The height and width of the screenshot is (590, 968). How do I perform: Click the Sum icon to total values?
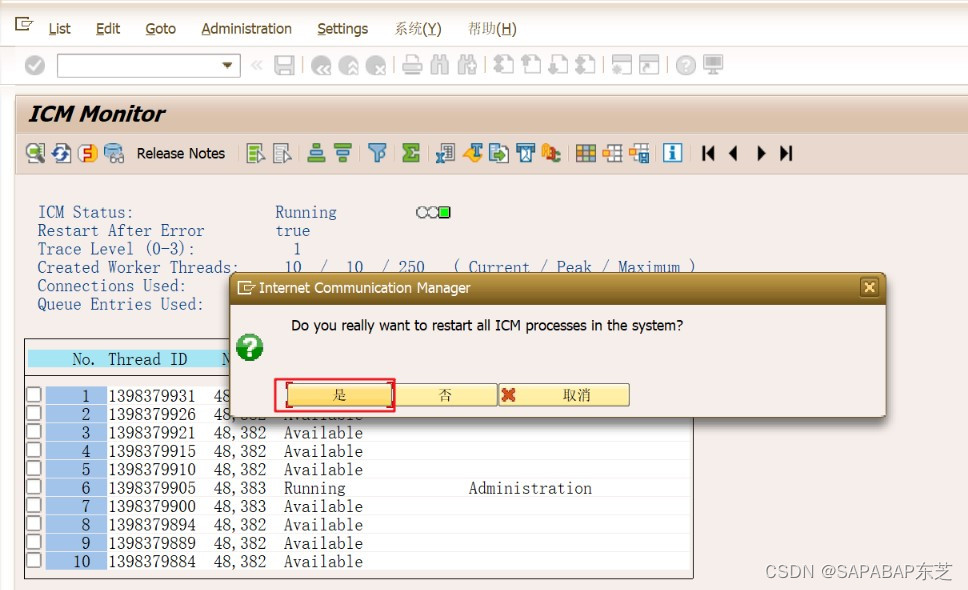pos(409,153)
